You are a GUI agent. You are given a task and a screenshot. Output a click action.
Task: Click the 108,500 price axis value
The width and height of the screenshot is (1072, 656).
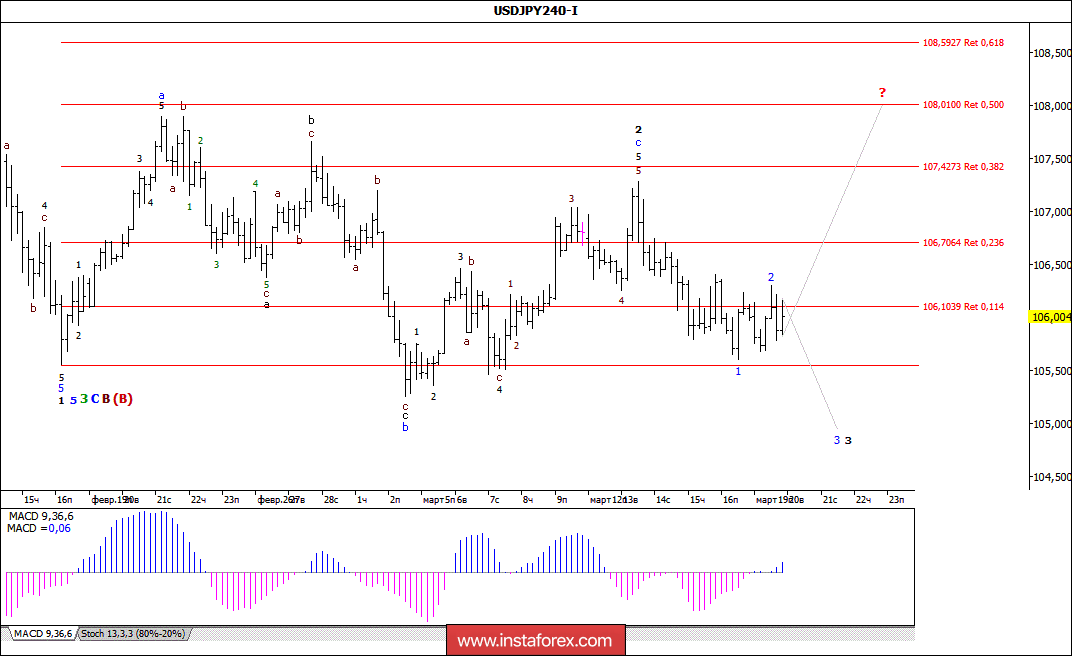(1051, 53)
